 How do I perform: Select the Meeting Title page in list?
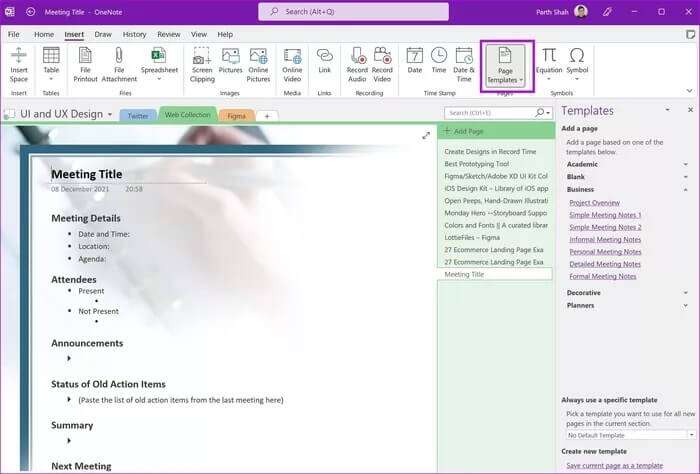click(x=496, y=274)
